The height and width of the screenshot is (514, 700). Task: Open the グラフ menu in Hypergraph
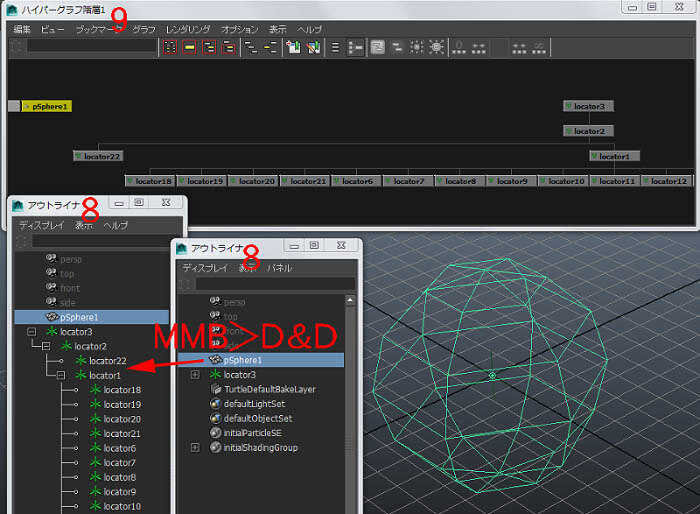point(144,30)
